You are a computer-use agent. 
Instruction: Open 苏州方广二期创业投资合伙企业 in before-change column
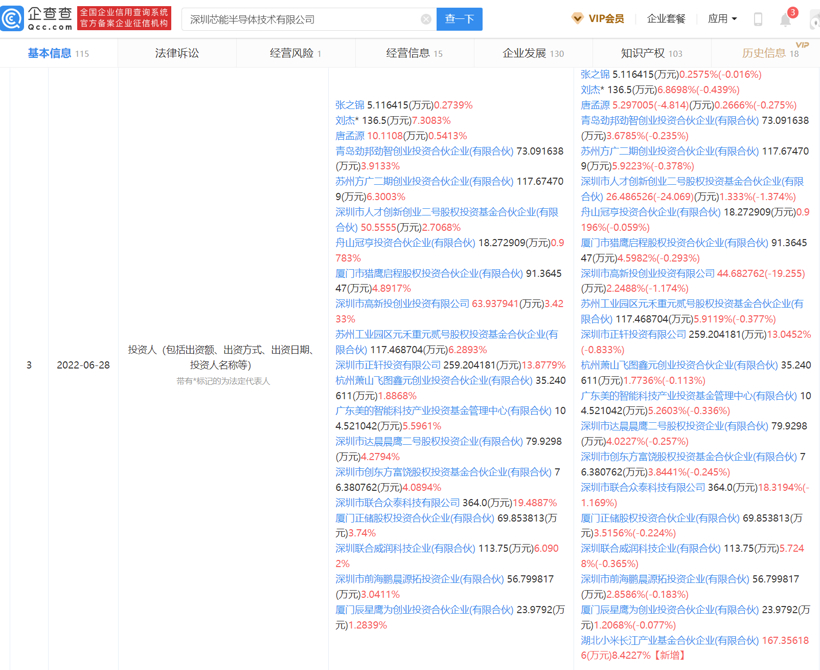point(424,182)
